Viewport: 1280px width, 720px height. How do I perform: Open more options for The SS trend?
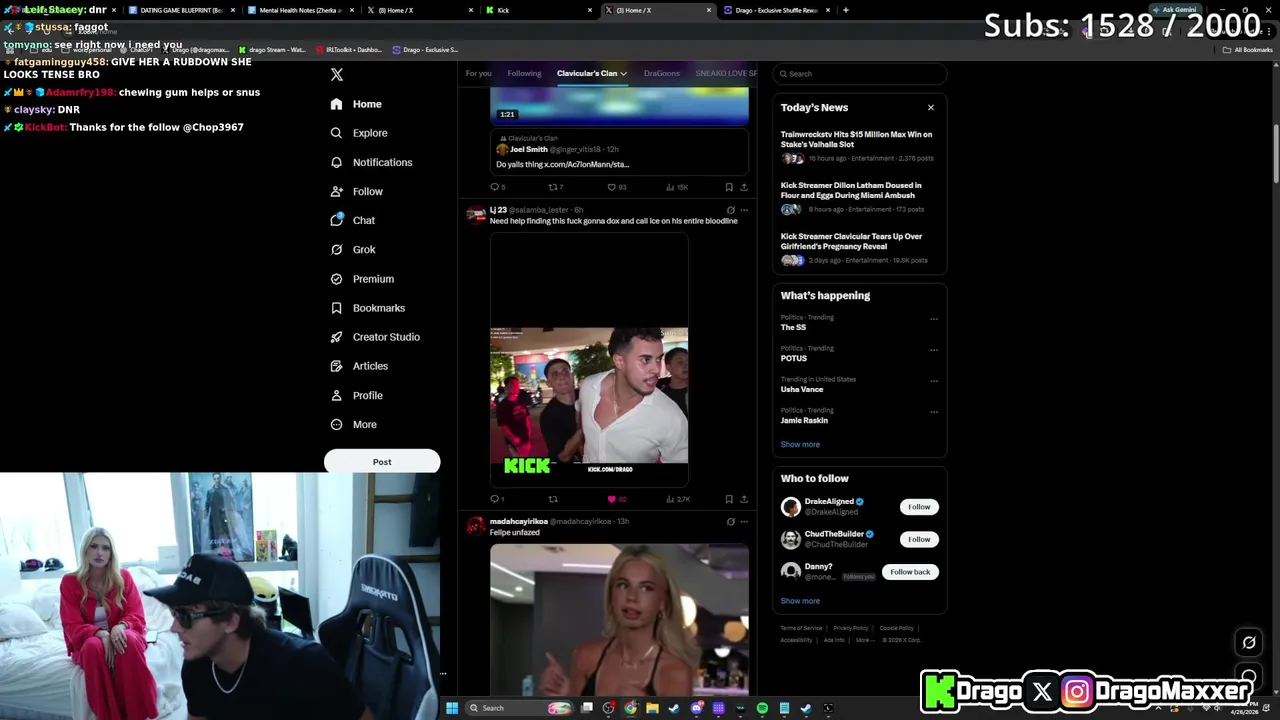coord(934,319)
